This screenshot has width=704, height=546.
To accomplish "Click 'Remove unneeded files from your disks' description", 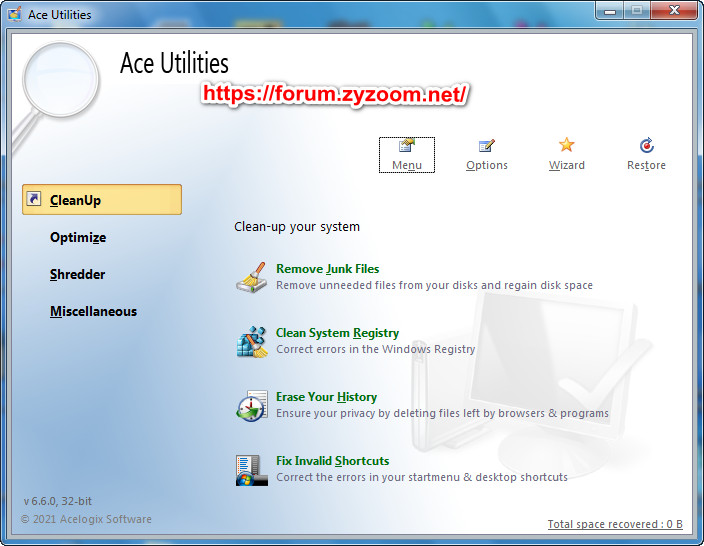I will pos(434,285).
